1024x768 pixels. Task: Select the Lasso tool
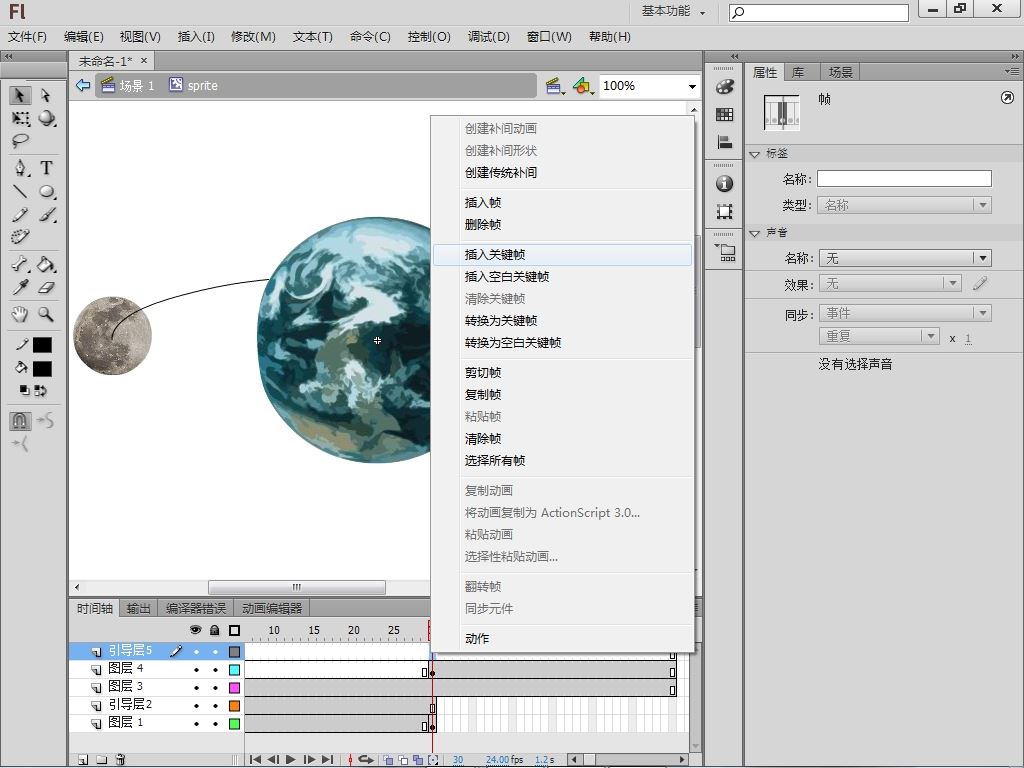point(20,141)
